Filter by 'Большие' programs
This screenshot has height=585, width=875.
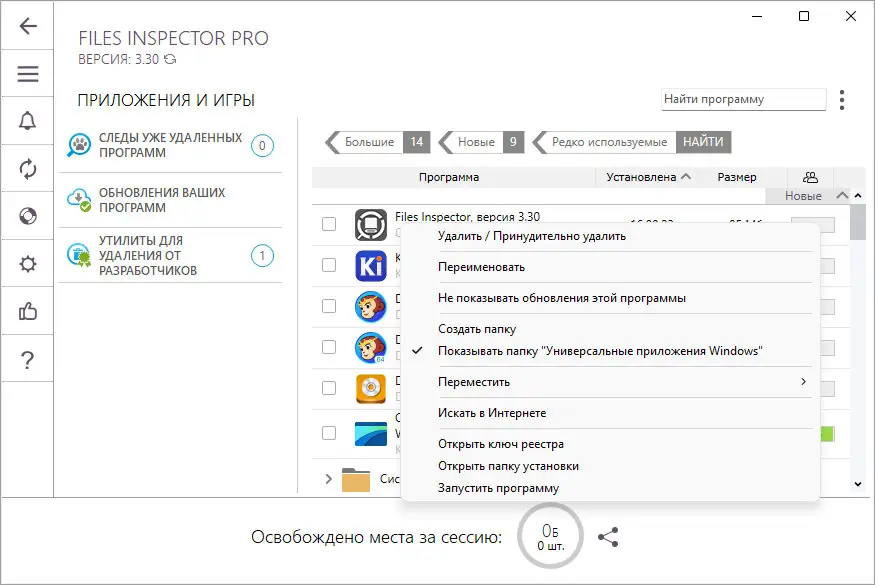pyautogui.click(x=369, y=142)
